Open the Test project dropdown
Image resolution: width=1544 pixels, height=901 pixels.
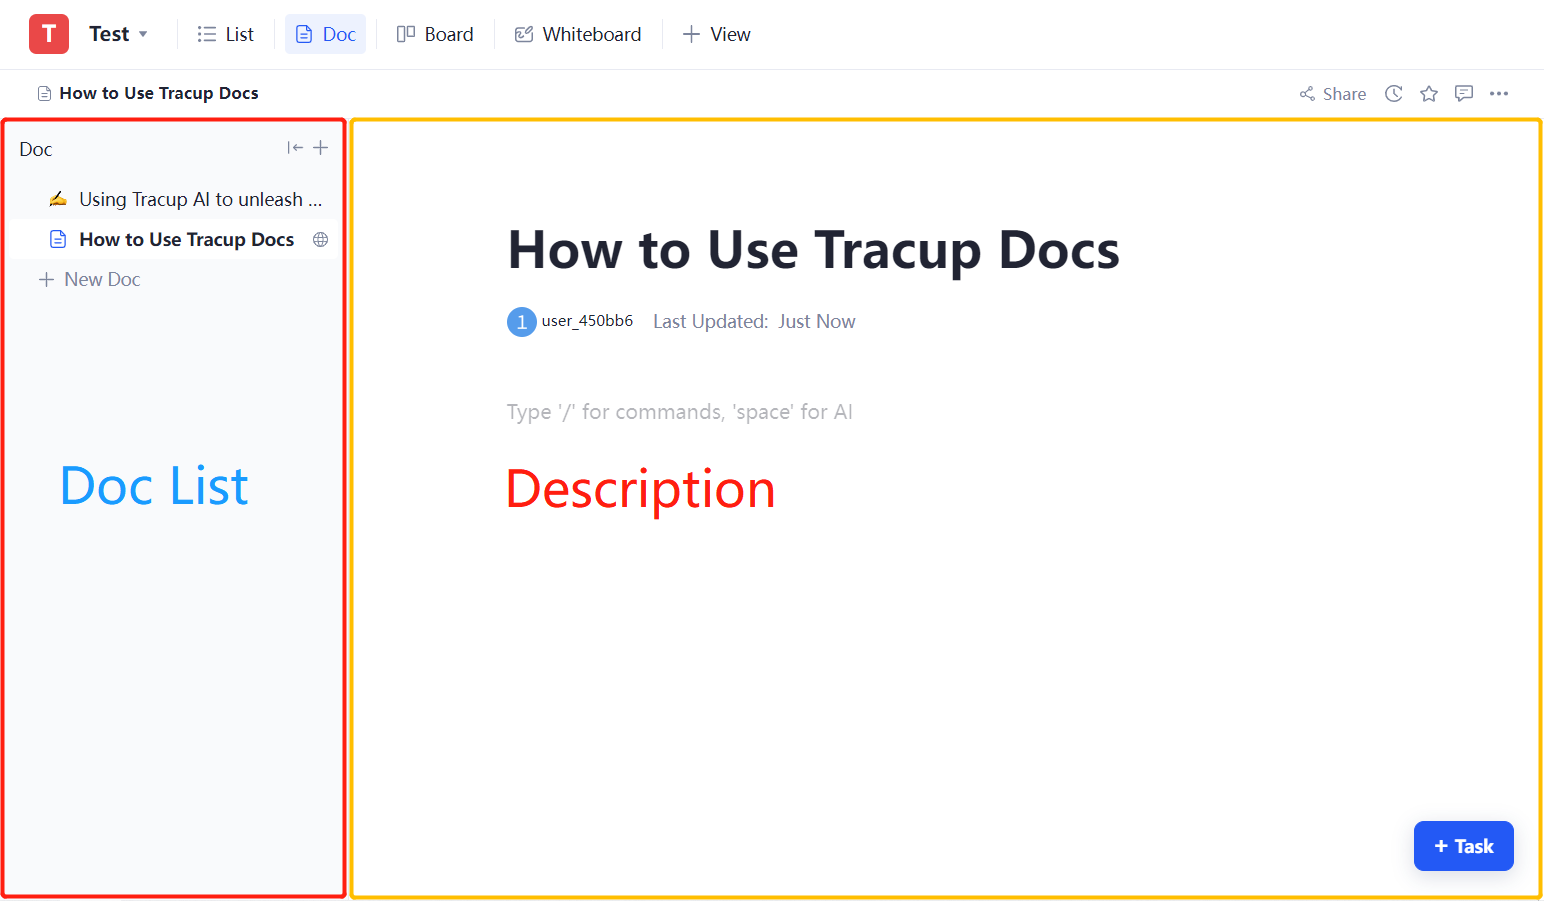click(117, 33)
